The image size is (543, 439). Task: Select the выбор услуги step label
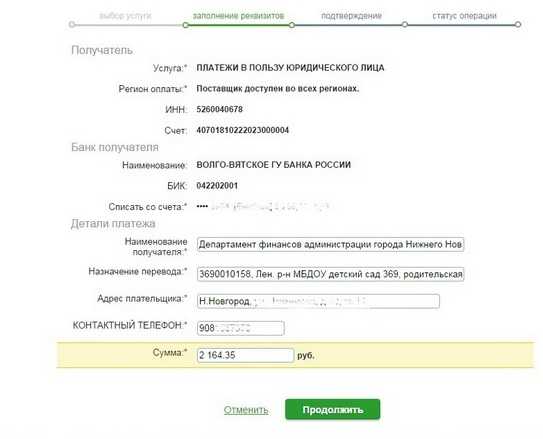click(125, 16)
